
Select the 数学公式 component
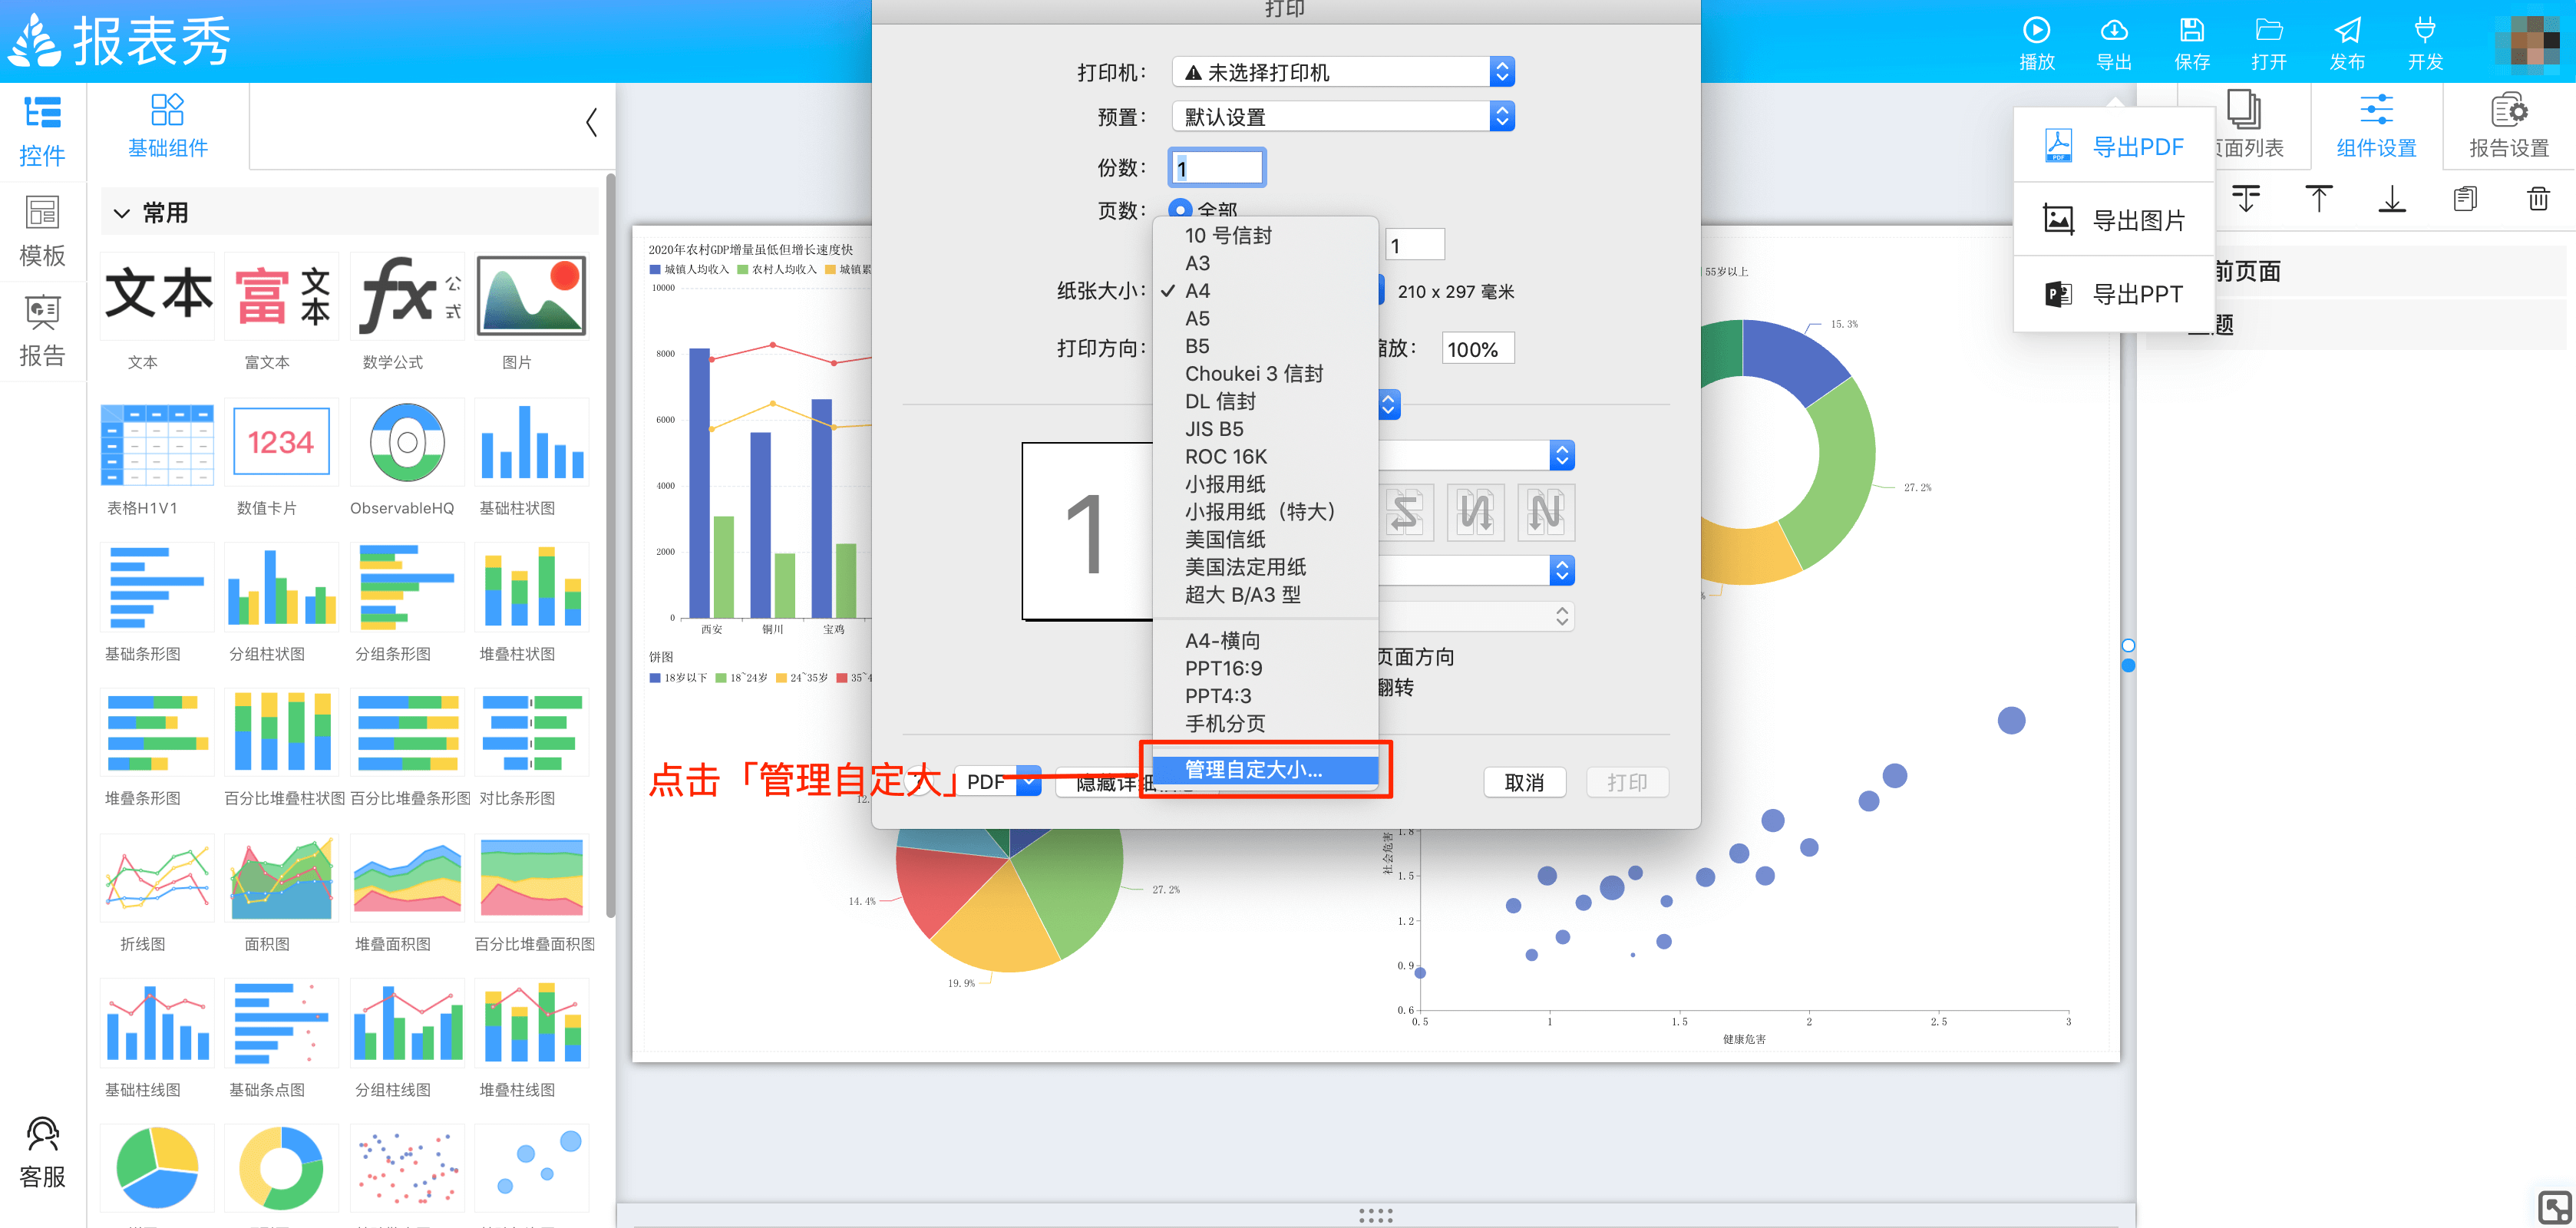click(407, 296)
